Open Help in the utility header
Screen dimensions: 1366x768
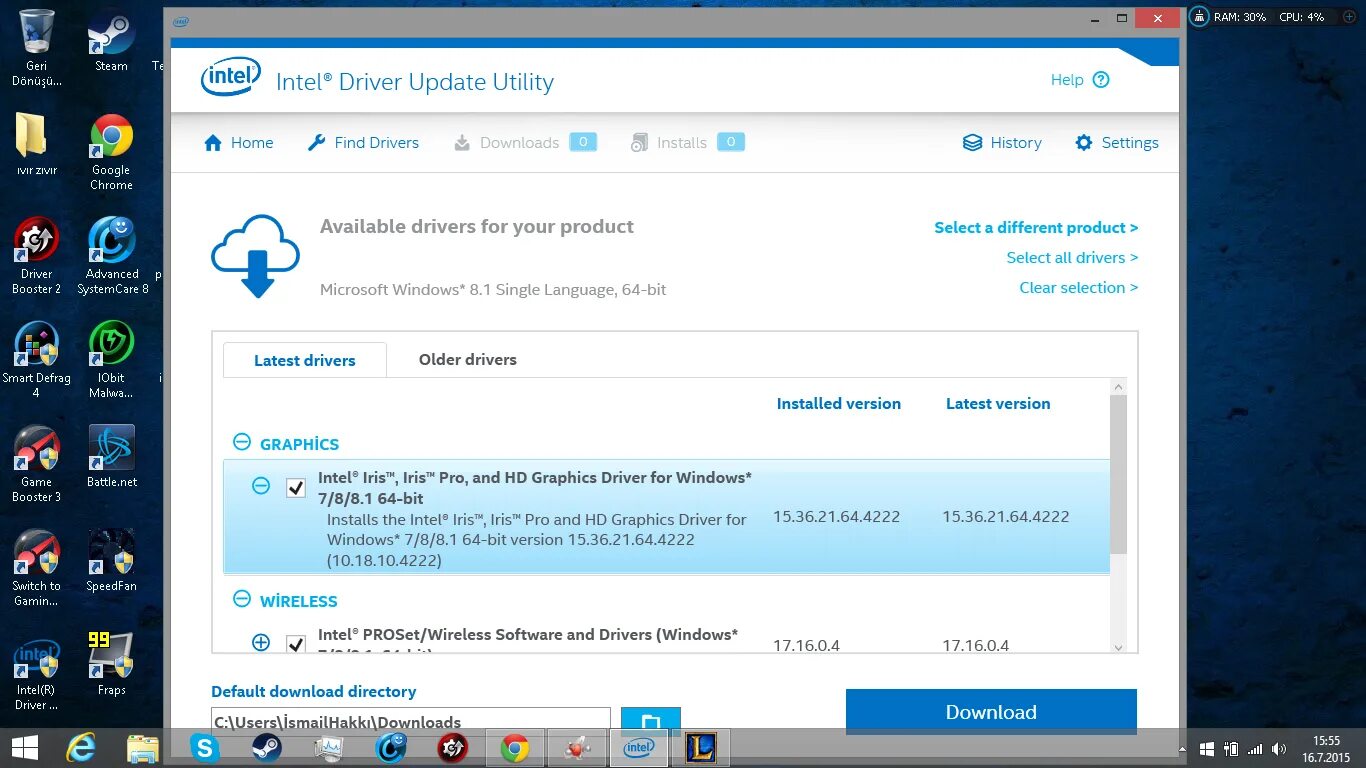pos(1080,80)
